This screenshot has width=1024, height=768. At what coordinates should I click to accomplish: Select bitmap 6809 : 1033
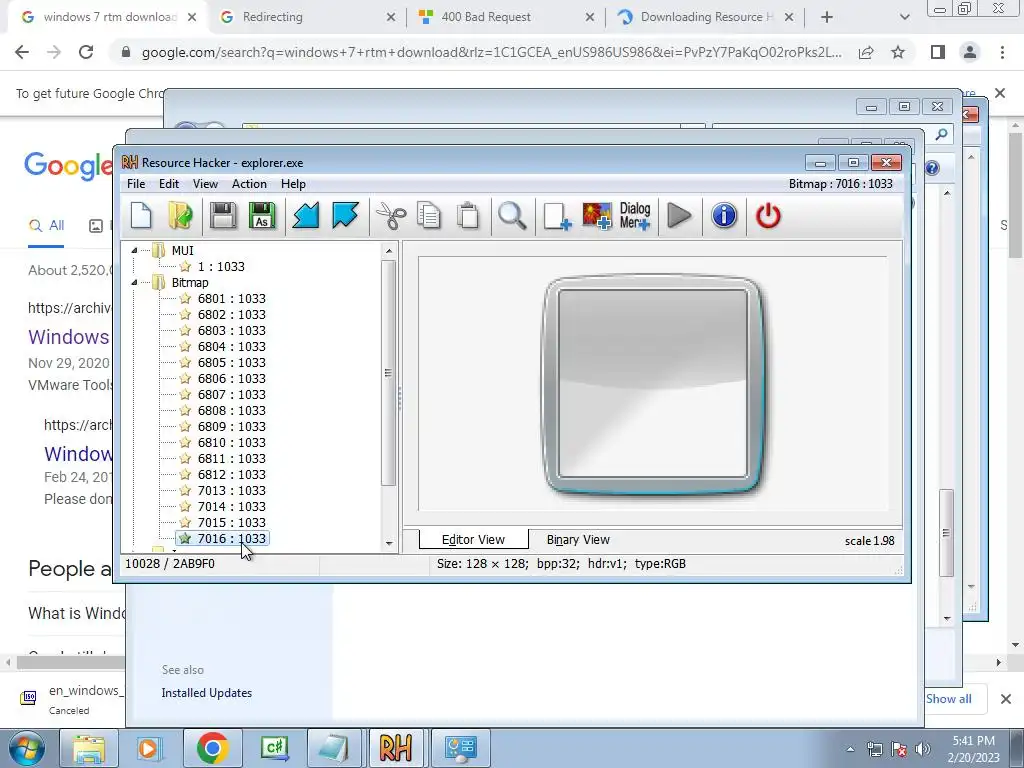[x=231, y=427]
